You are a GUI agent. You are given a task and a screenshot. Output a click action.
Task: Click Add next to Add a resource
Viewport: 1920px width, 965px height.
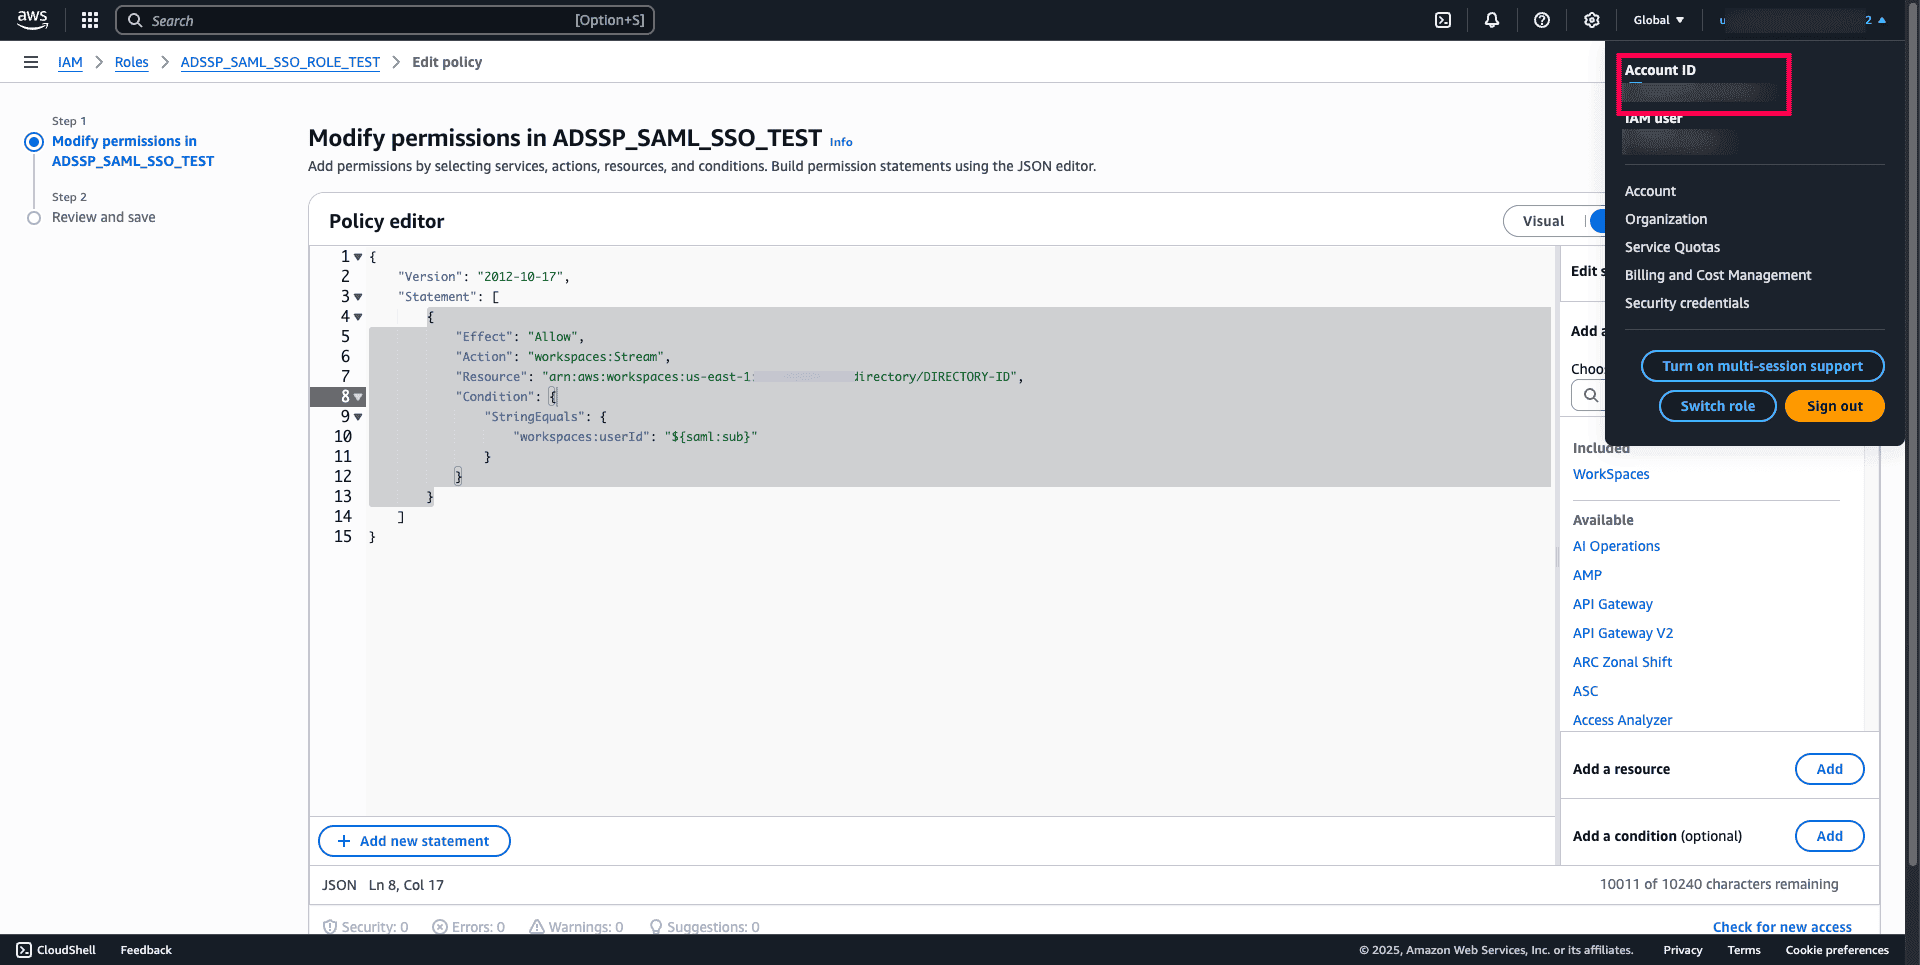(1829, 769)
